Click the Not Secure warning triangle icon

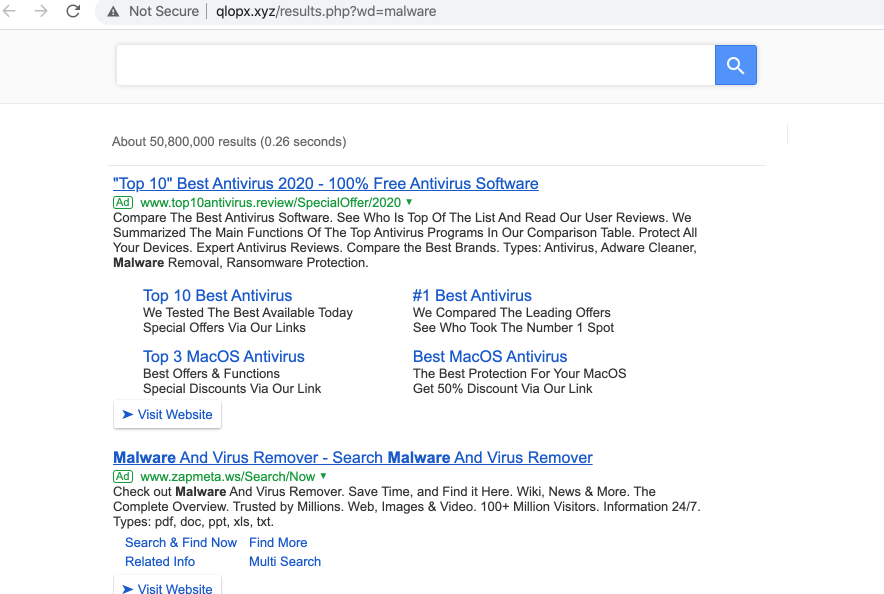112,12
